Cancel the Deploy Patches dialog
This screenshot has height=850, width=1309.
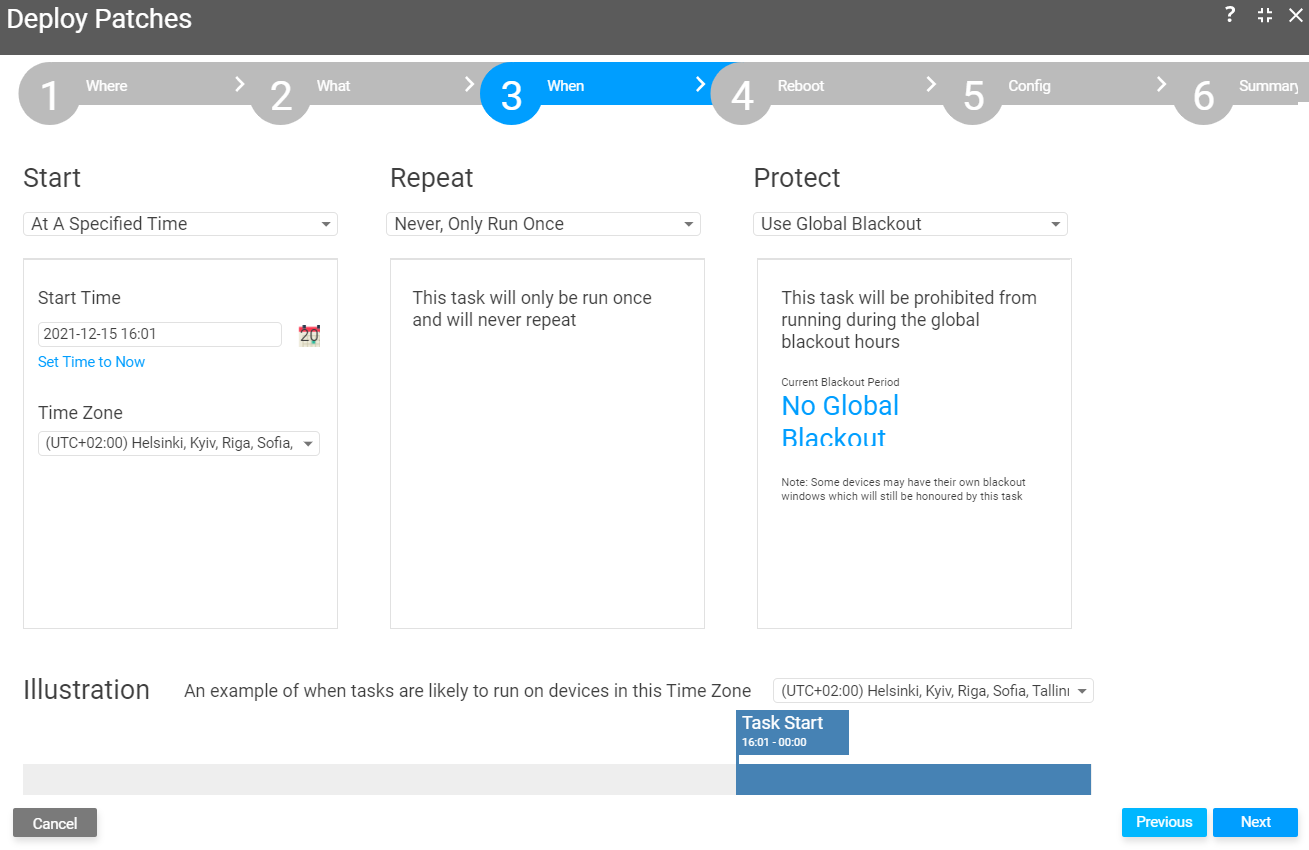click(x=55, y=823)
